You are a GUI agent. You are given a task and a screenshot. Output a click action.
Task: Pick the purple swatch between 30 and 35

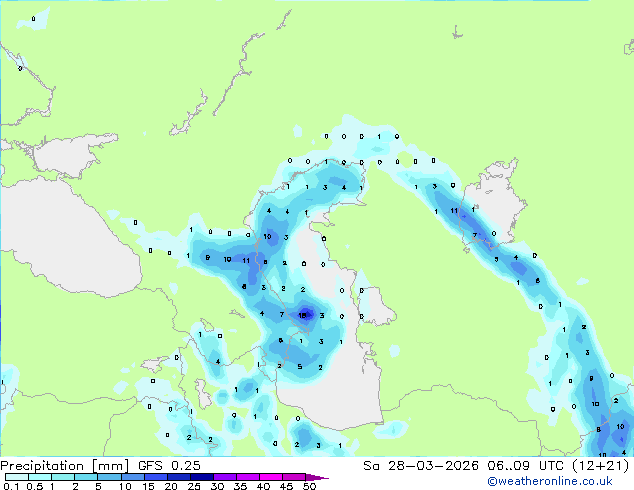pyautogui.click(x=224, y=477)
